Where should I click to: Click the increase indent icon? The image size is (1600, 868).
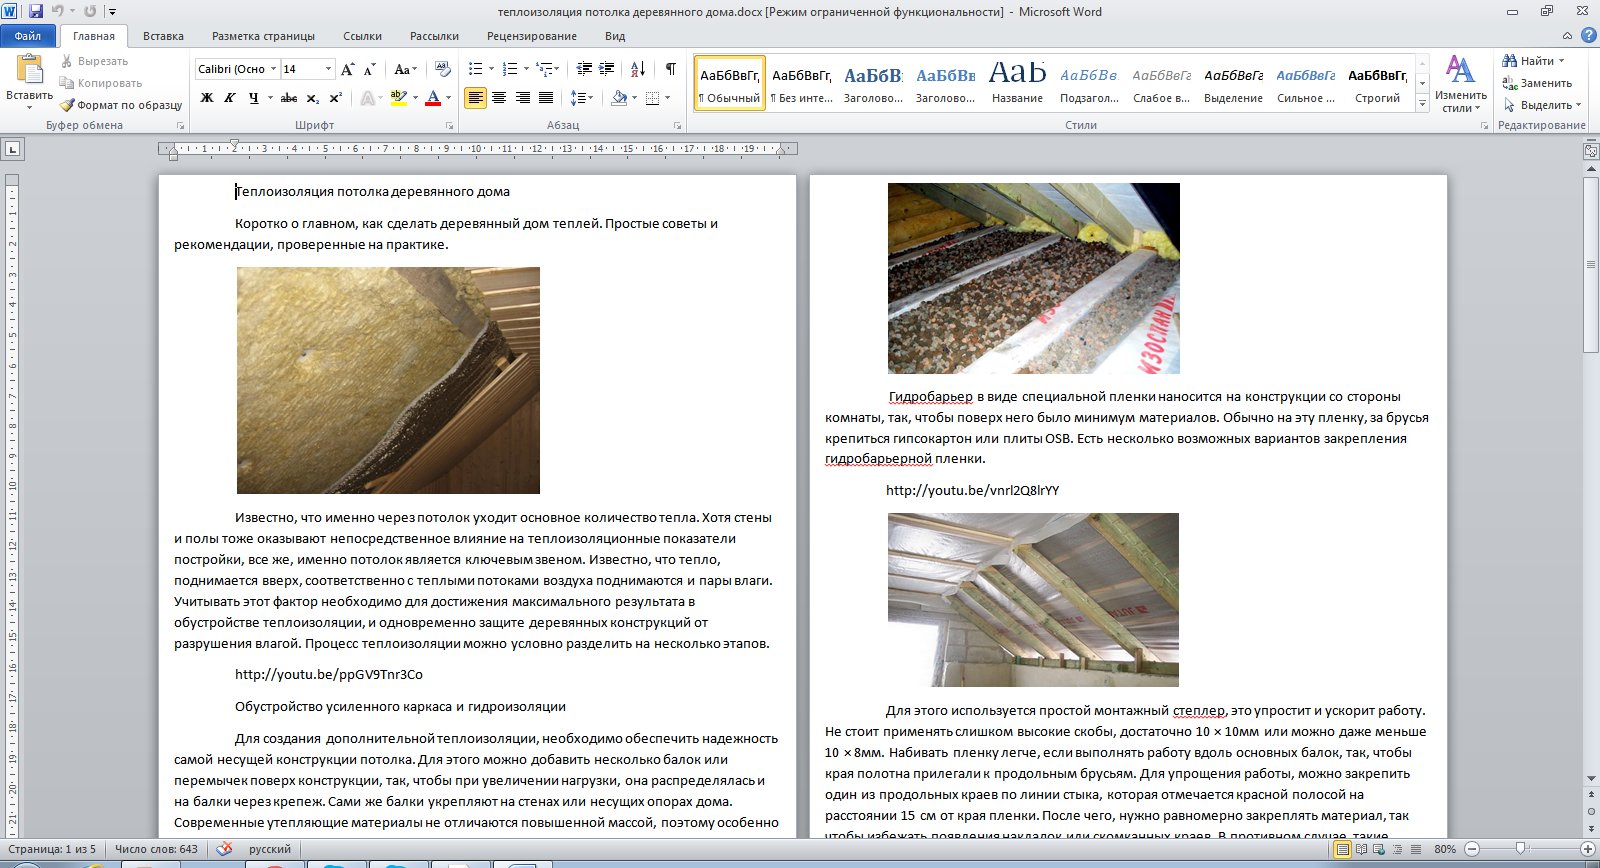click(606, 69)
